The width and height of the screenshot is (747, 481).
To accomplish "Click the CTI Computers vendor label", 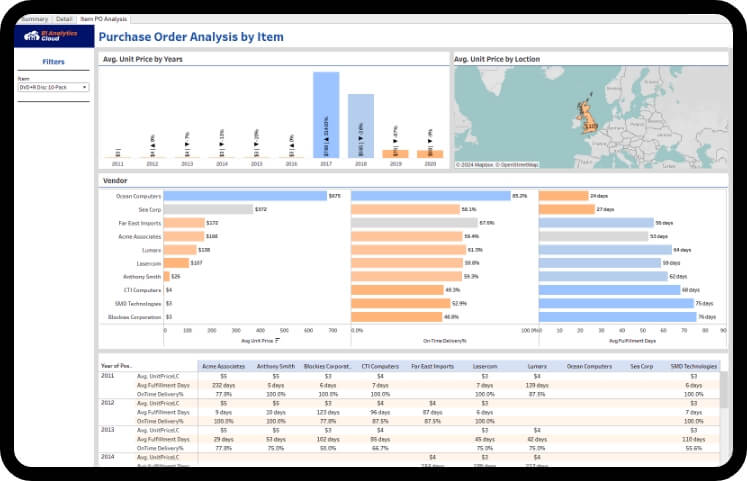I will [x=142, y=290].
